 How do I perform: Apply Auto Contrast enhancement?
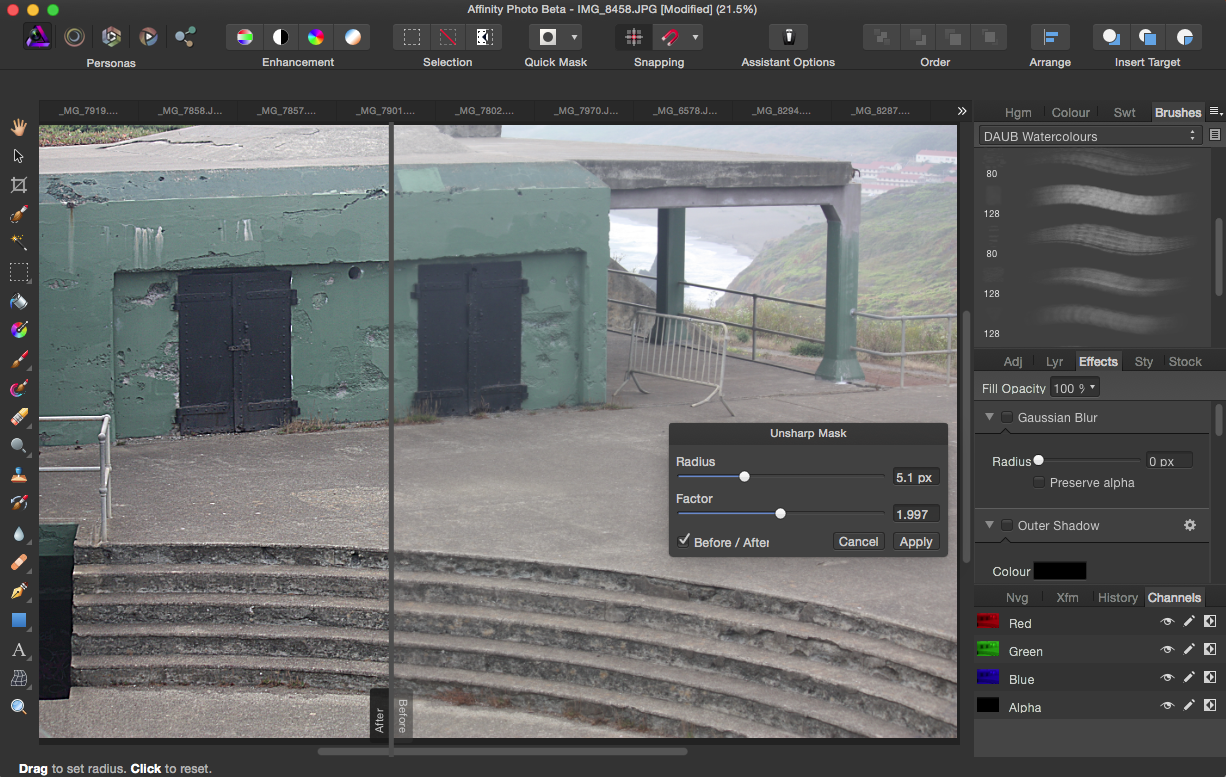pos(281,37)
